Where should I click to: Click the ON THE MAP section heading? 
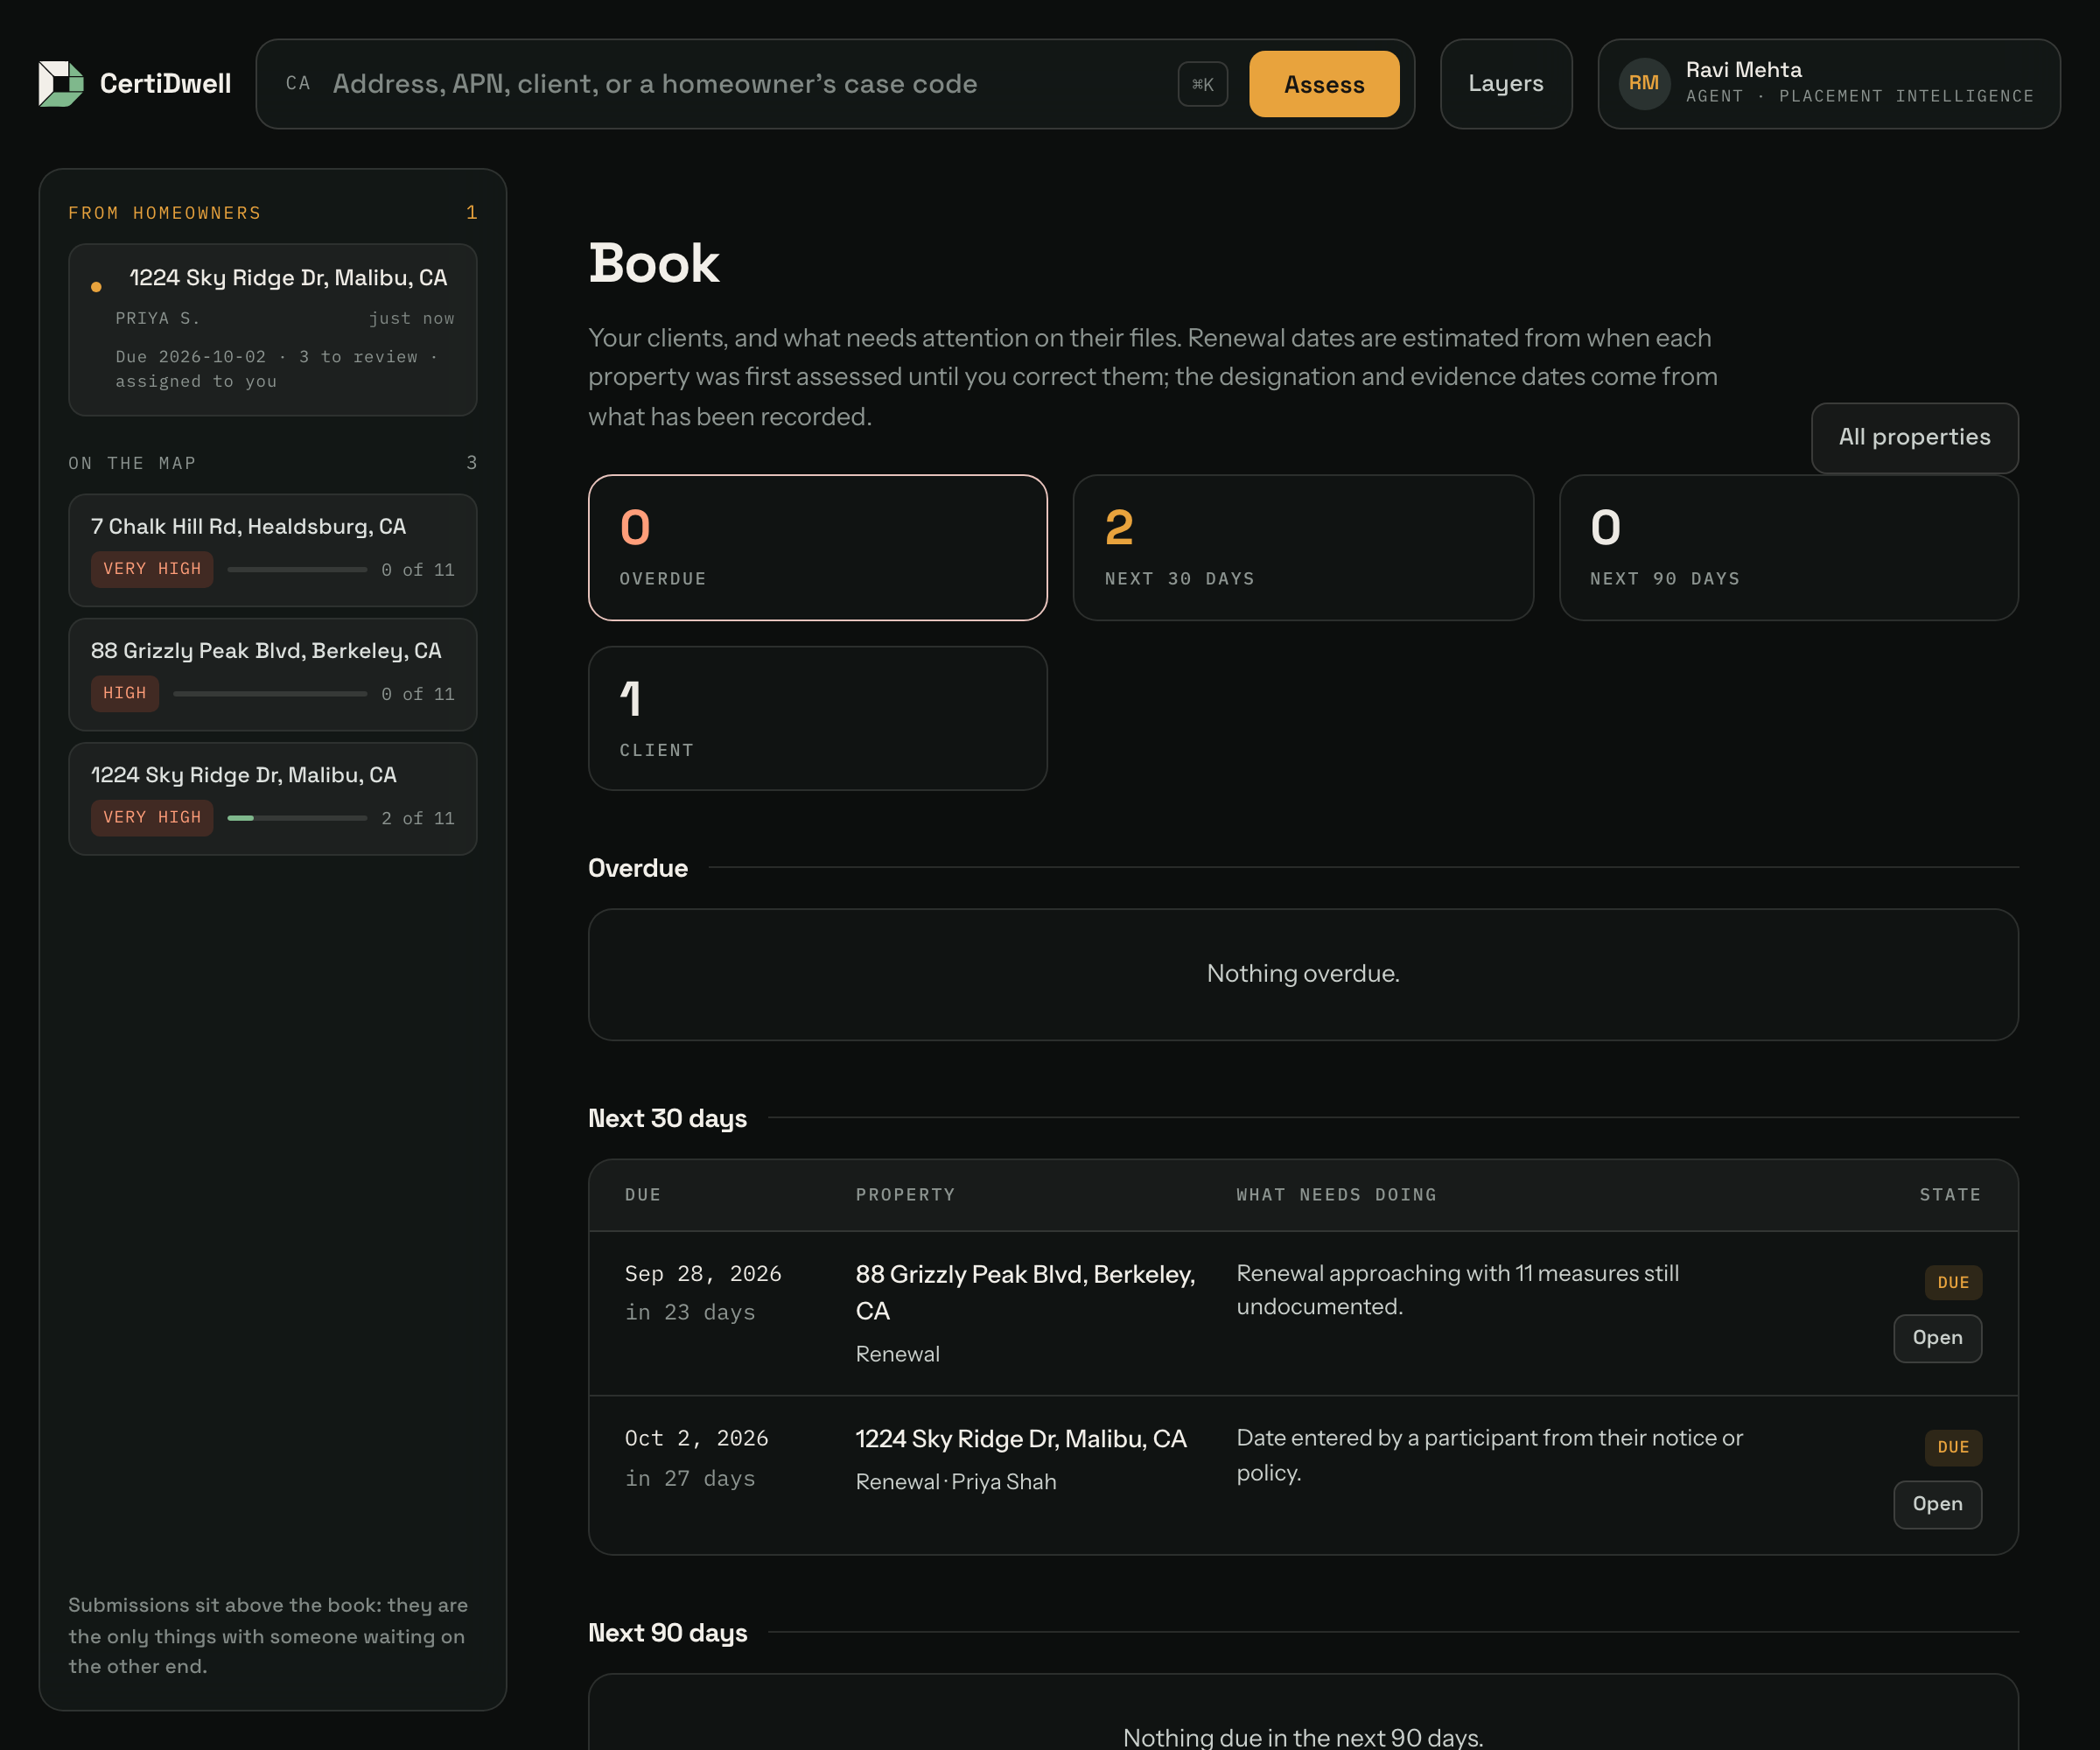132,463
